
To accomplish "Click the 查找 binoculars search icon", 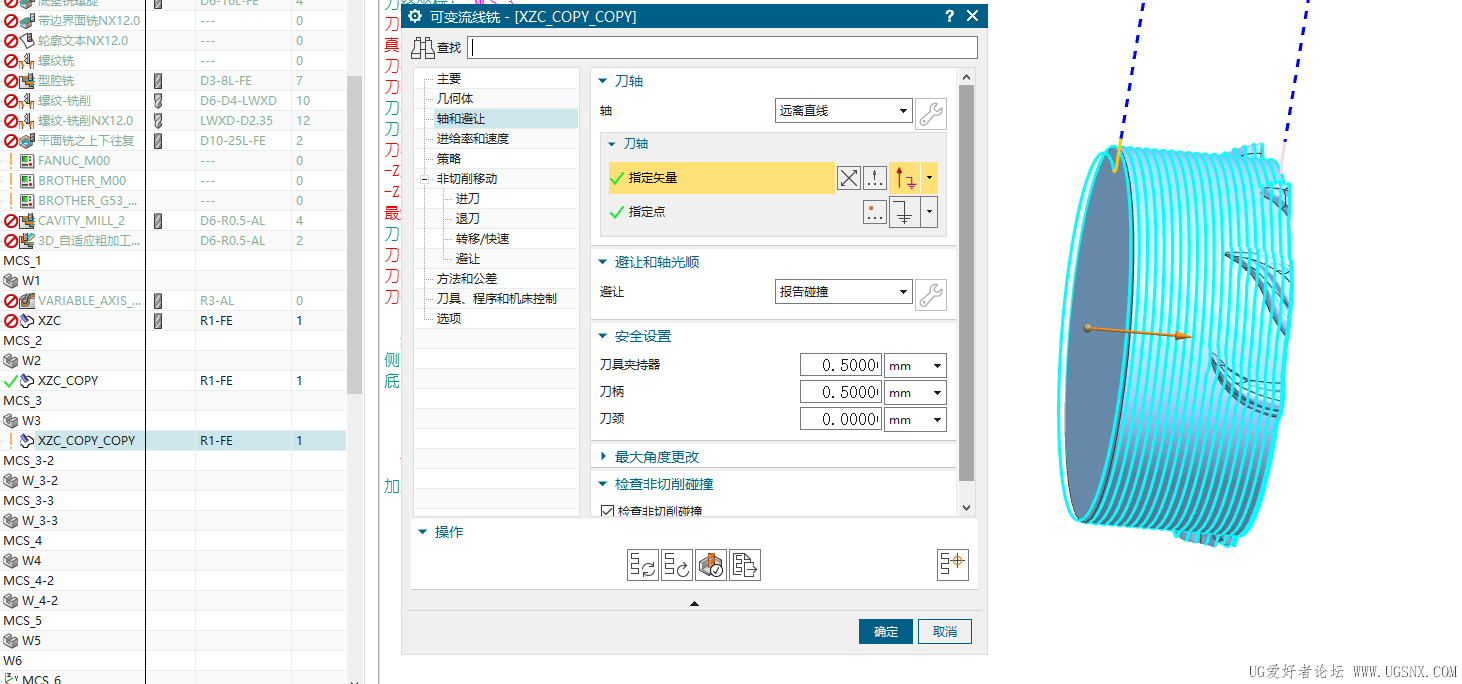I will 424,46.
